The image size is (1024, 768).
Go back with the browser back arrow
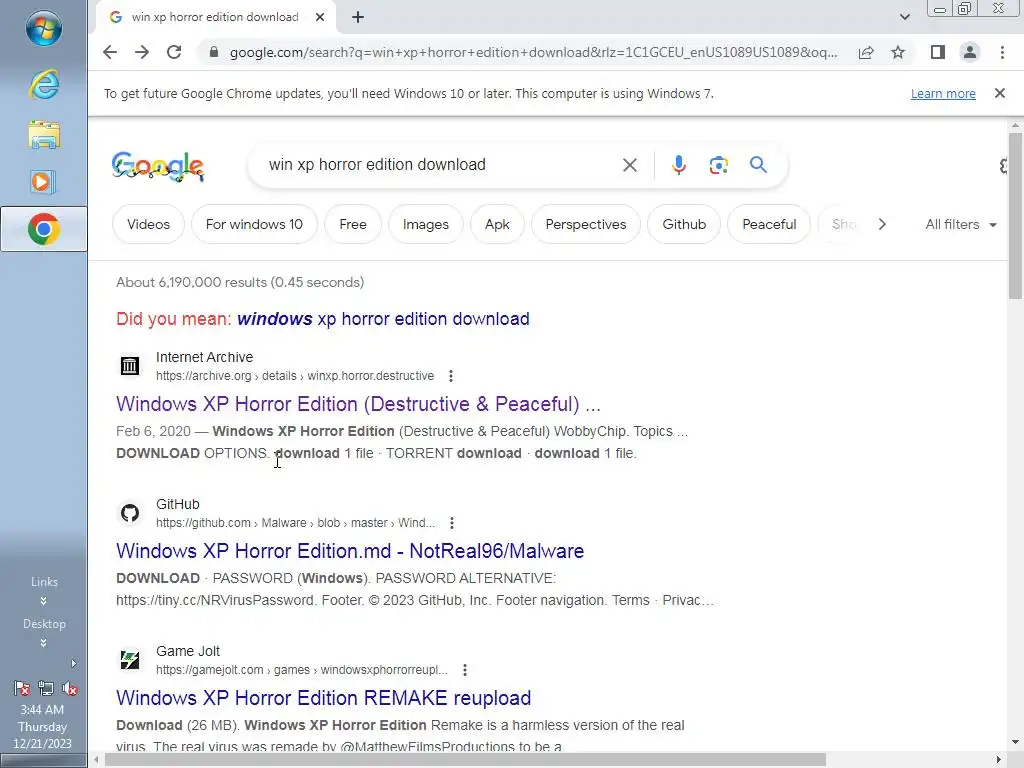click(x=110, y=52)
